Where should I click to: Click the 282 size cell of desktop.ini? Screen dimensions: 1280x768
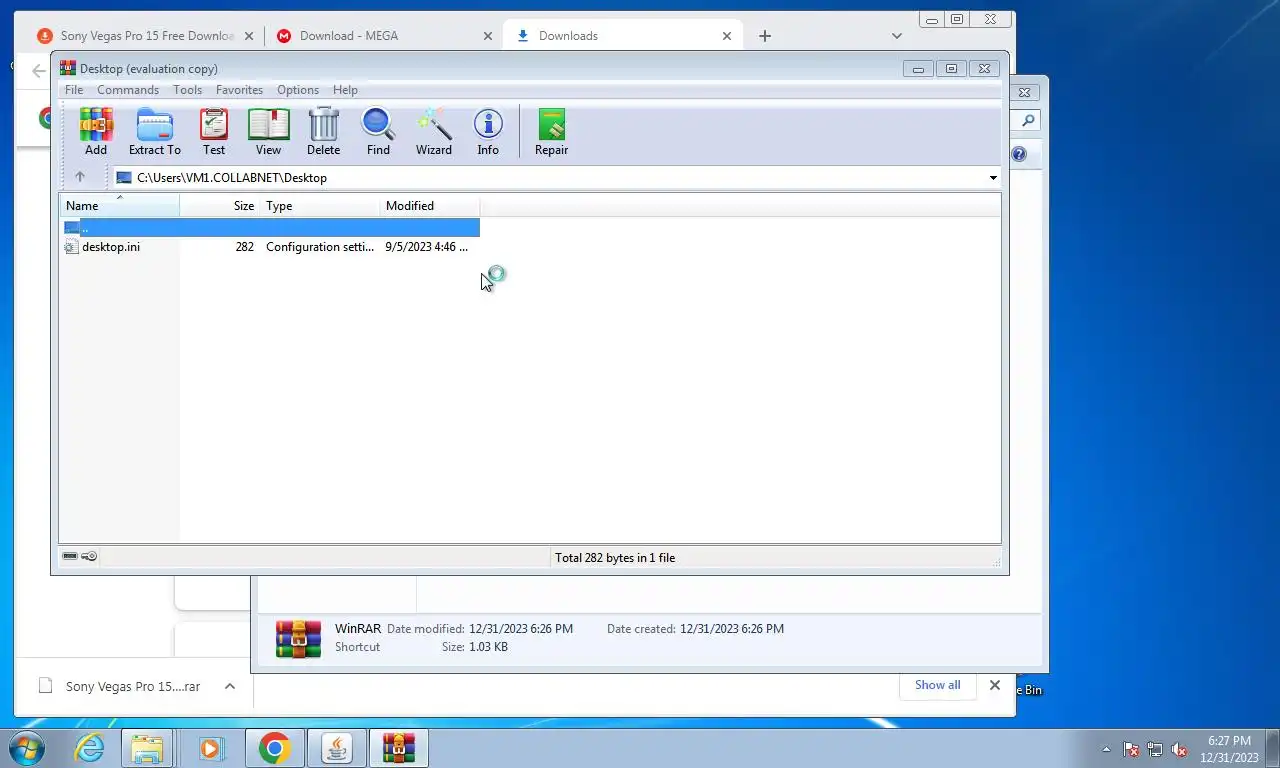click(x=244, y=247)
